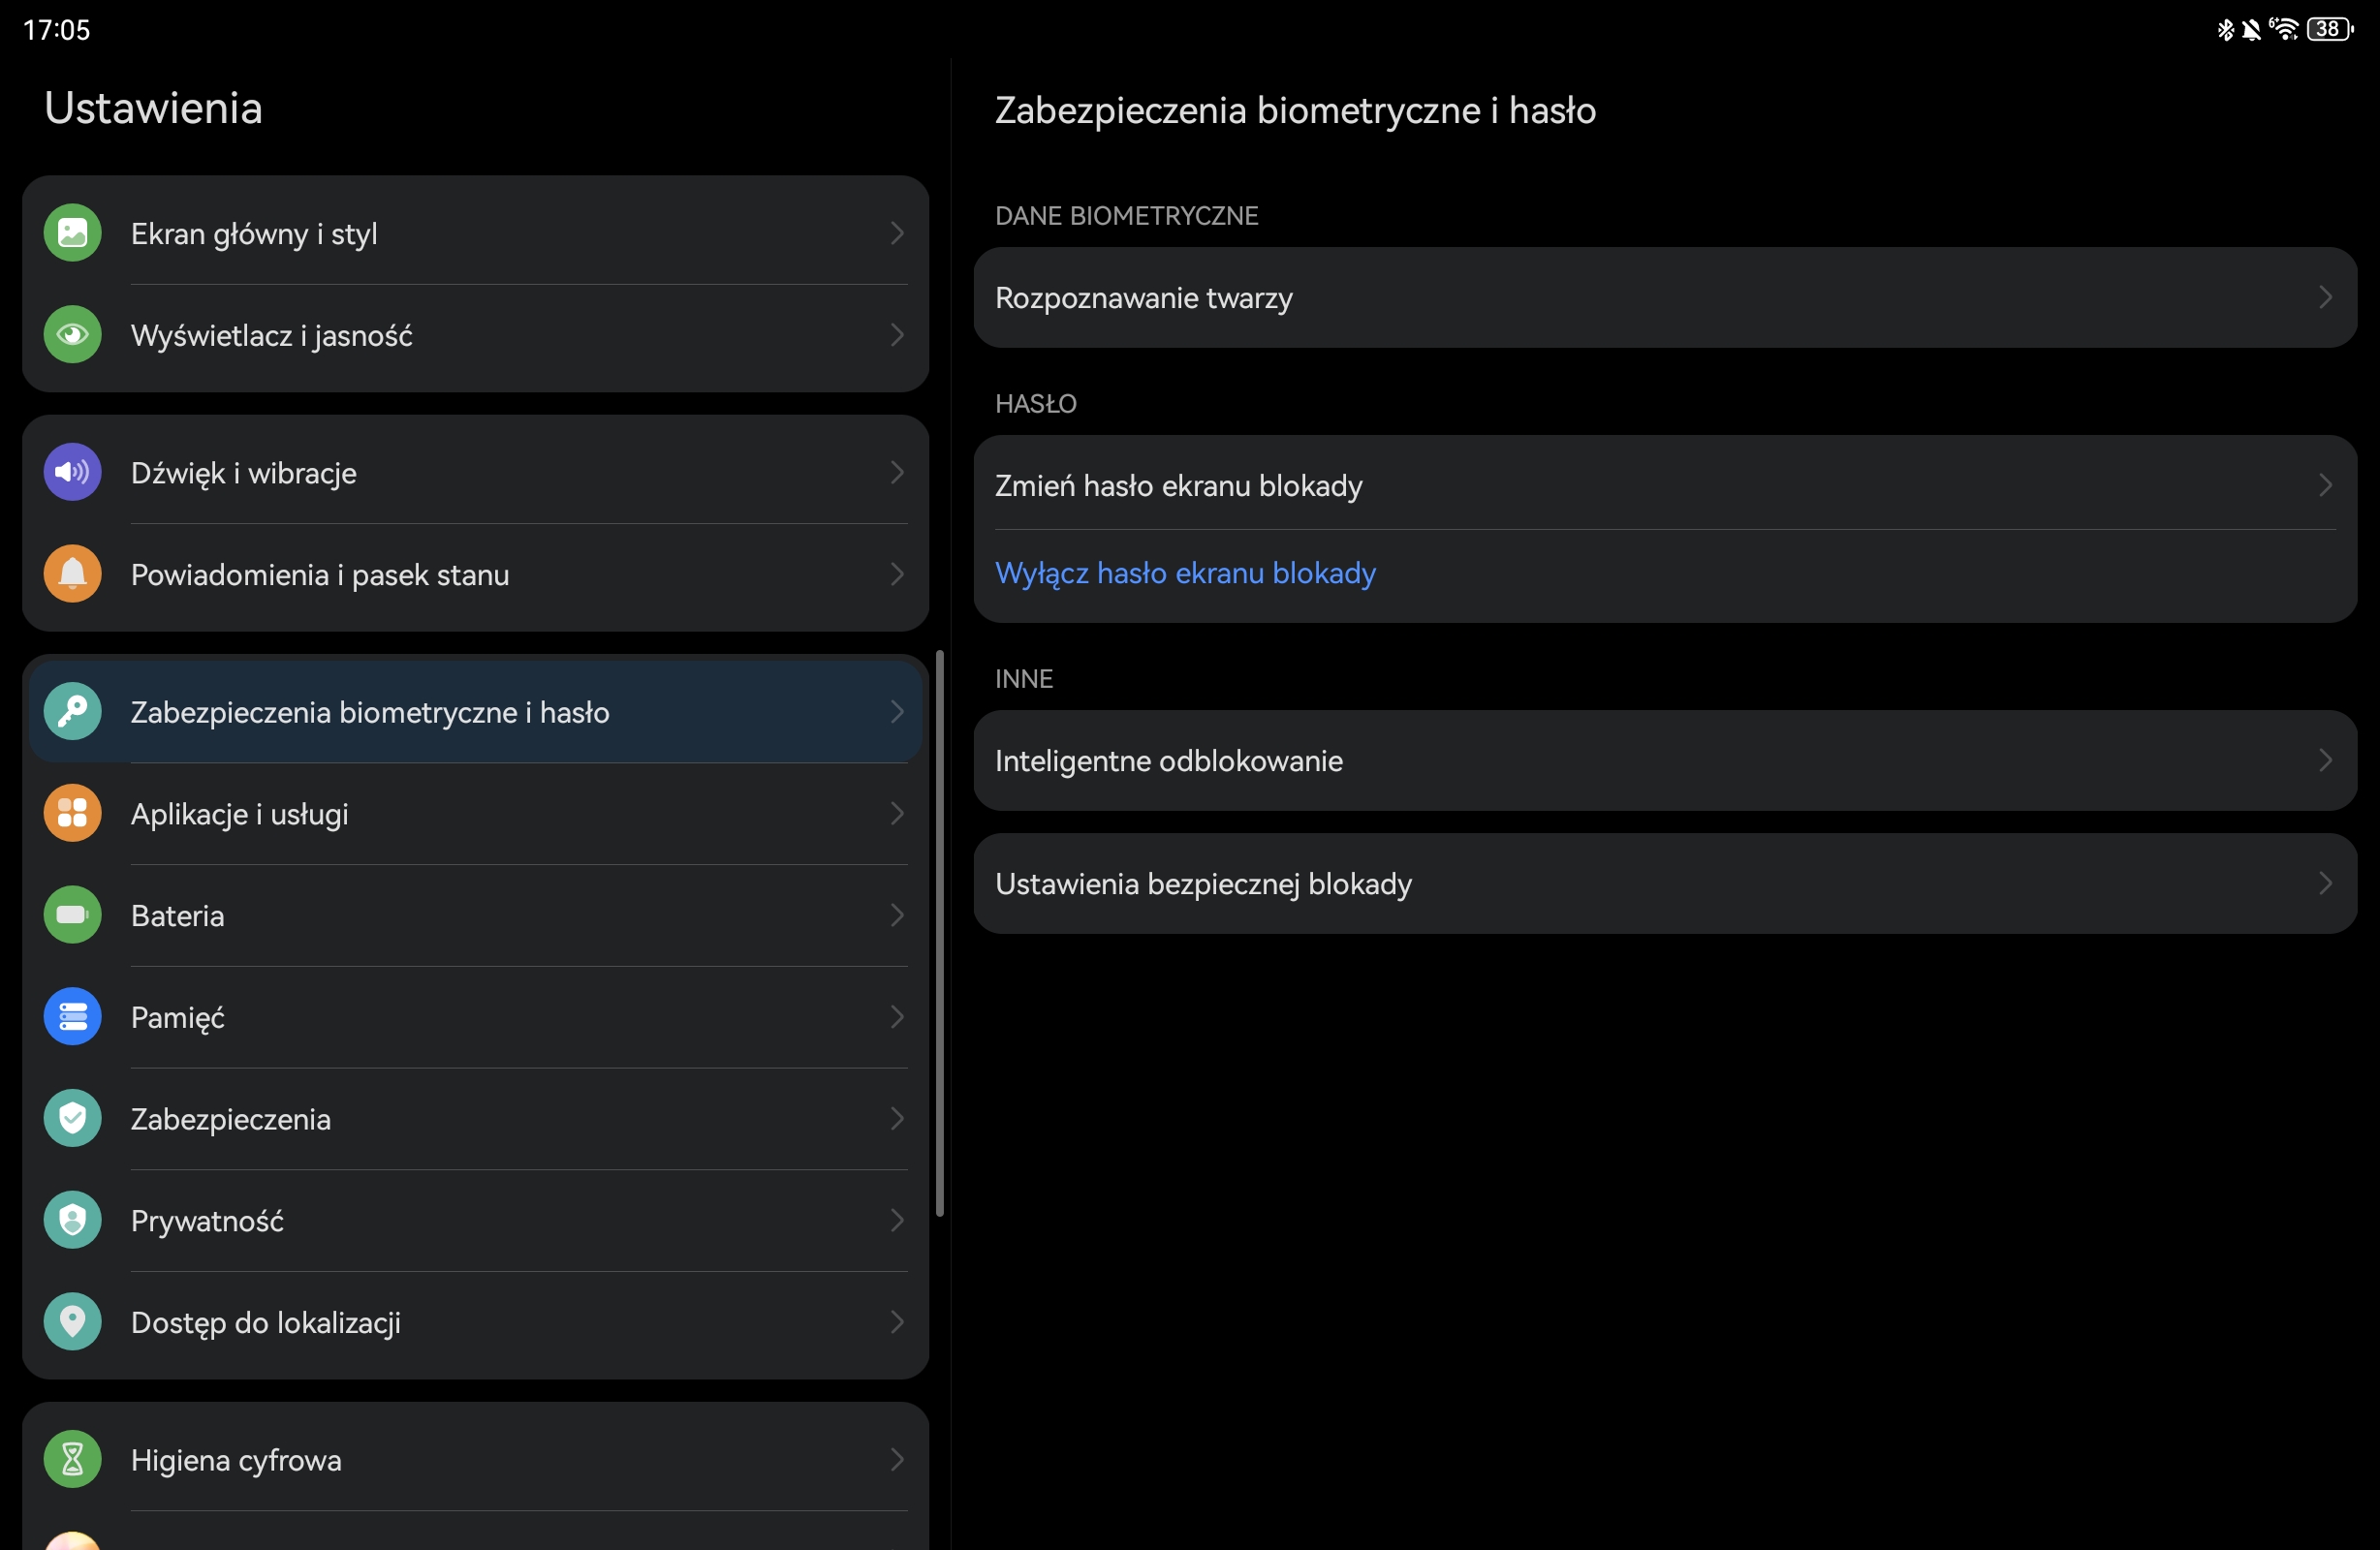Tap the key icon for Zabezpieczenia biometryczne
Image resolution: width=2380 pixels, height=1550 pixels.
(x=72, y=712)
